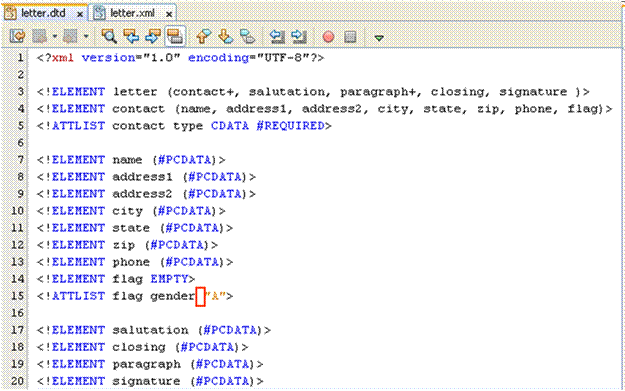
Task: Click the "A" default value on line 15
Action: 216,296
